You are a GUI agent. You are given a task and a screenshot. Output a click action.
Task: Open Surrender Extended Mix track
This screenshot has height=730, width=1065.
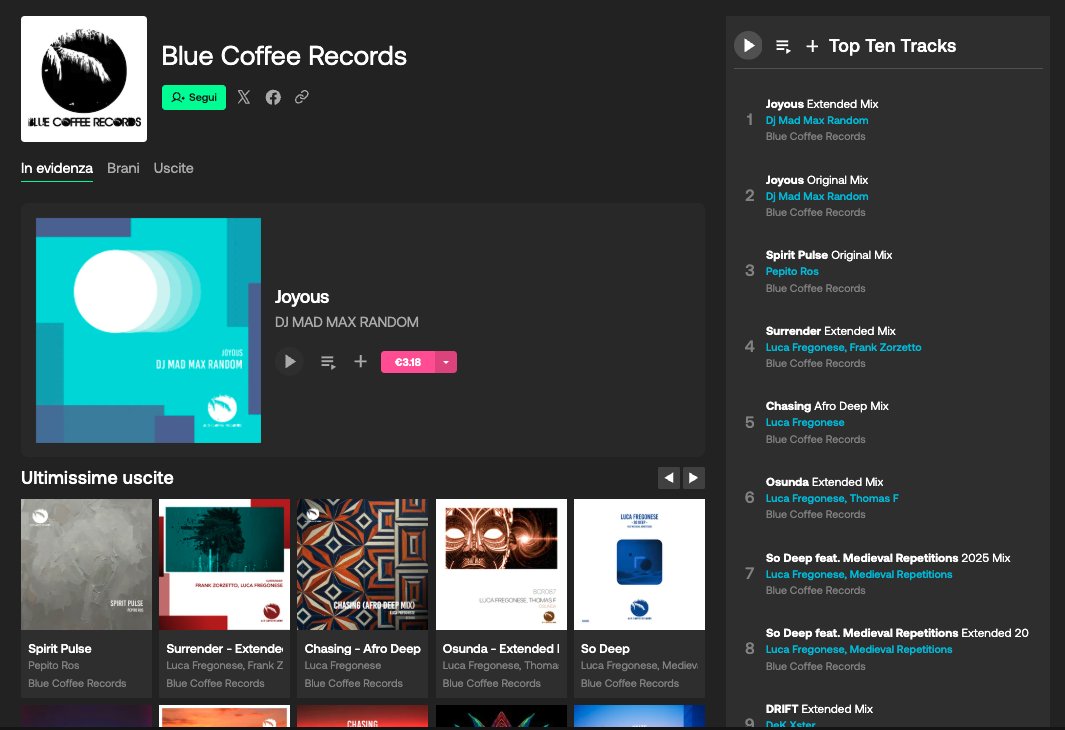click(830, 331)
